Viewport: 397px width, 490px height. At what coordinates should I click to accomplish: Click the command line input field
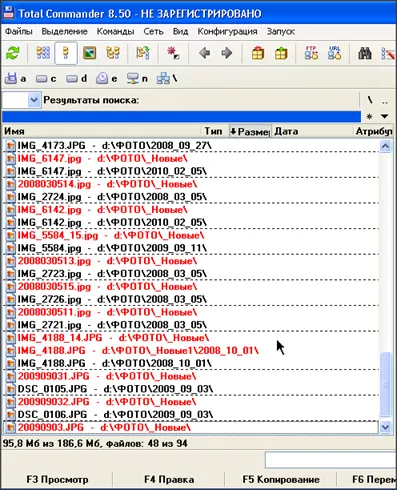(330, 460)
